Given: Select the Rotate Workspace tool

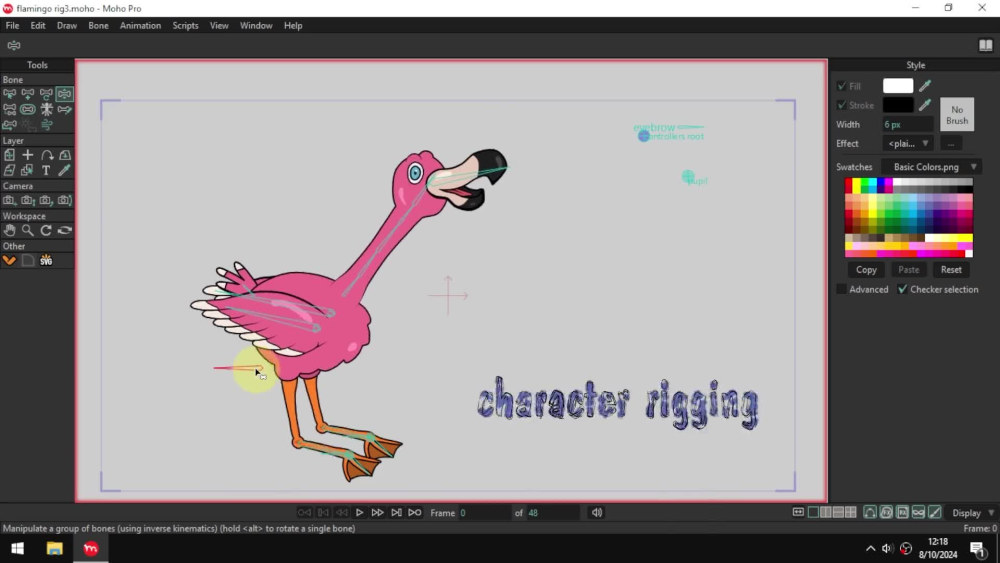Looking at the screenshot, I should pyautogui.click(x=46, y=230).
